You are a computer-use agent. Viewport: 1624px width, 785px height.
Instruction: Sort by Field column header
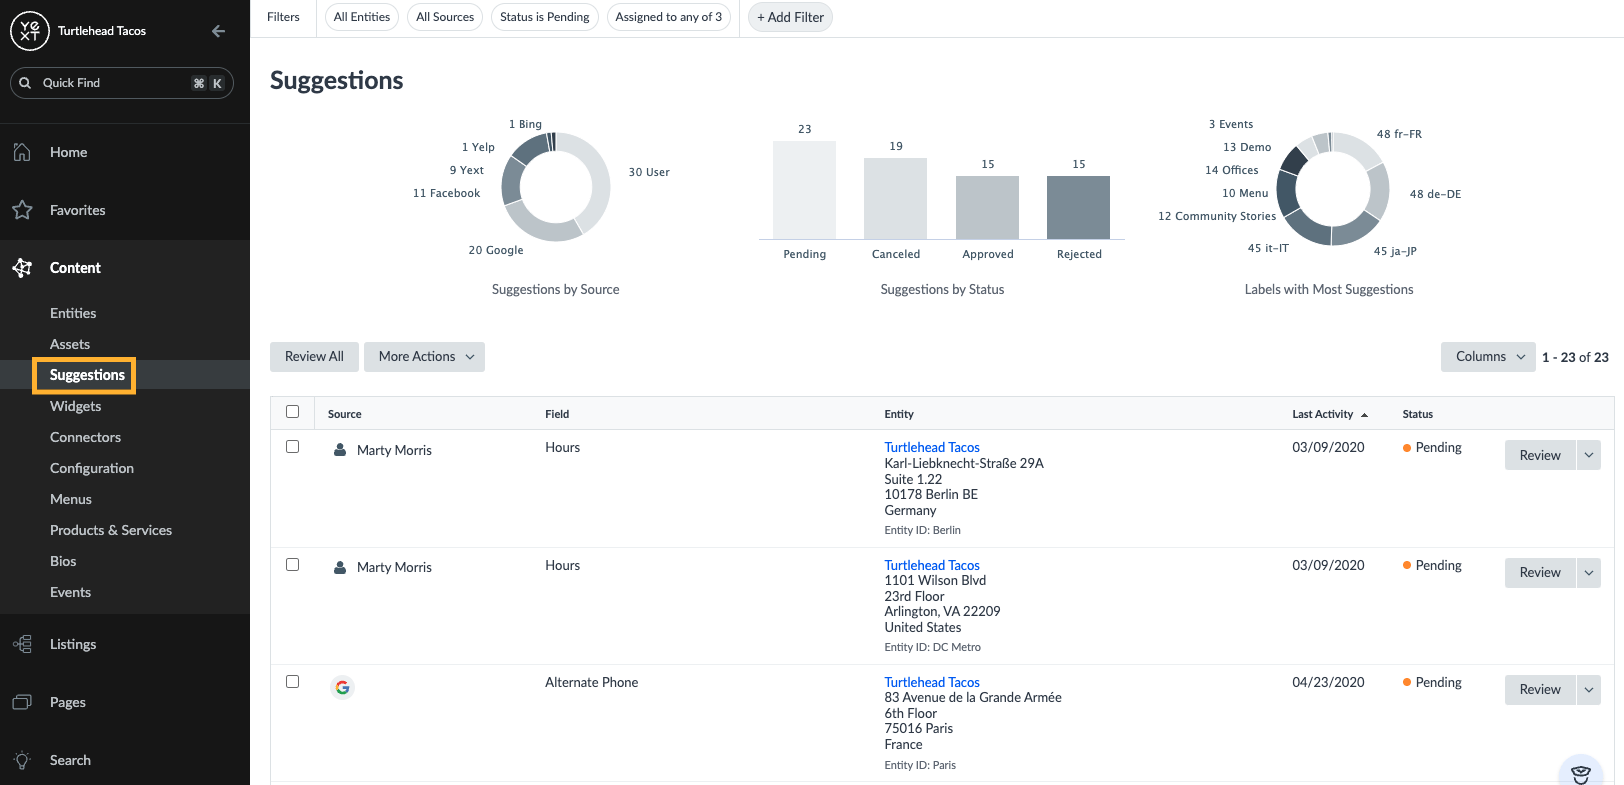pos(557,414)
